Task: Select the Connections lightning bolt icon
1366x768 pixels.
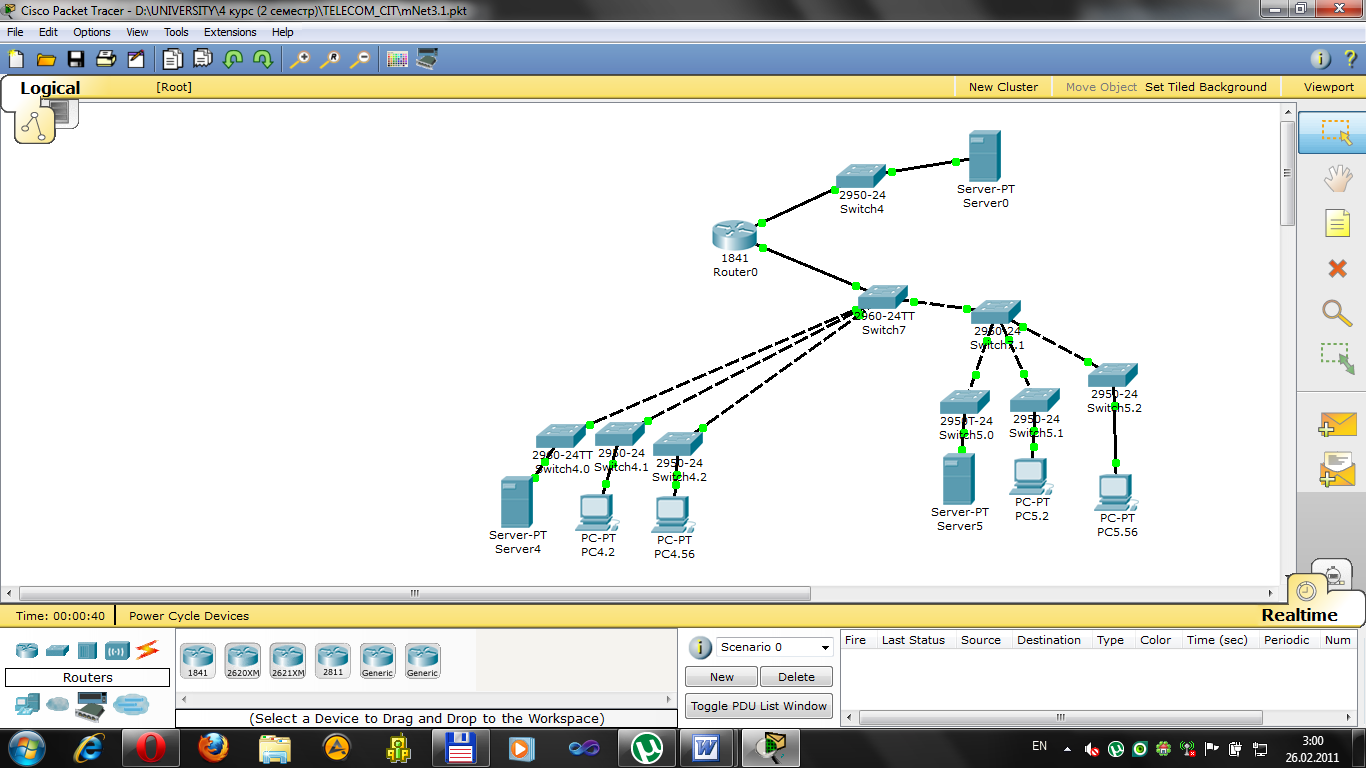Action: tap(148, 650)
